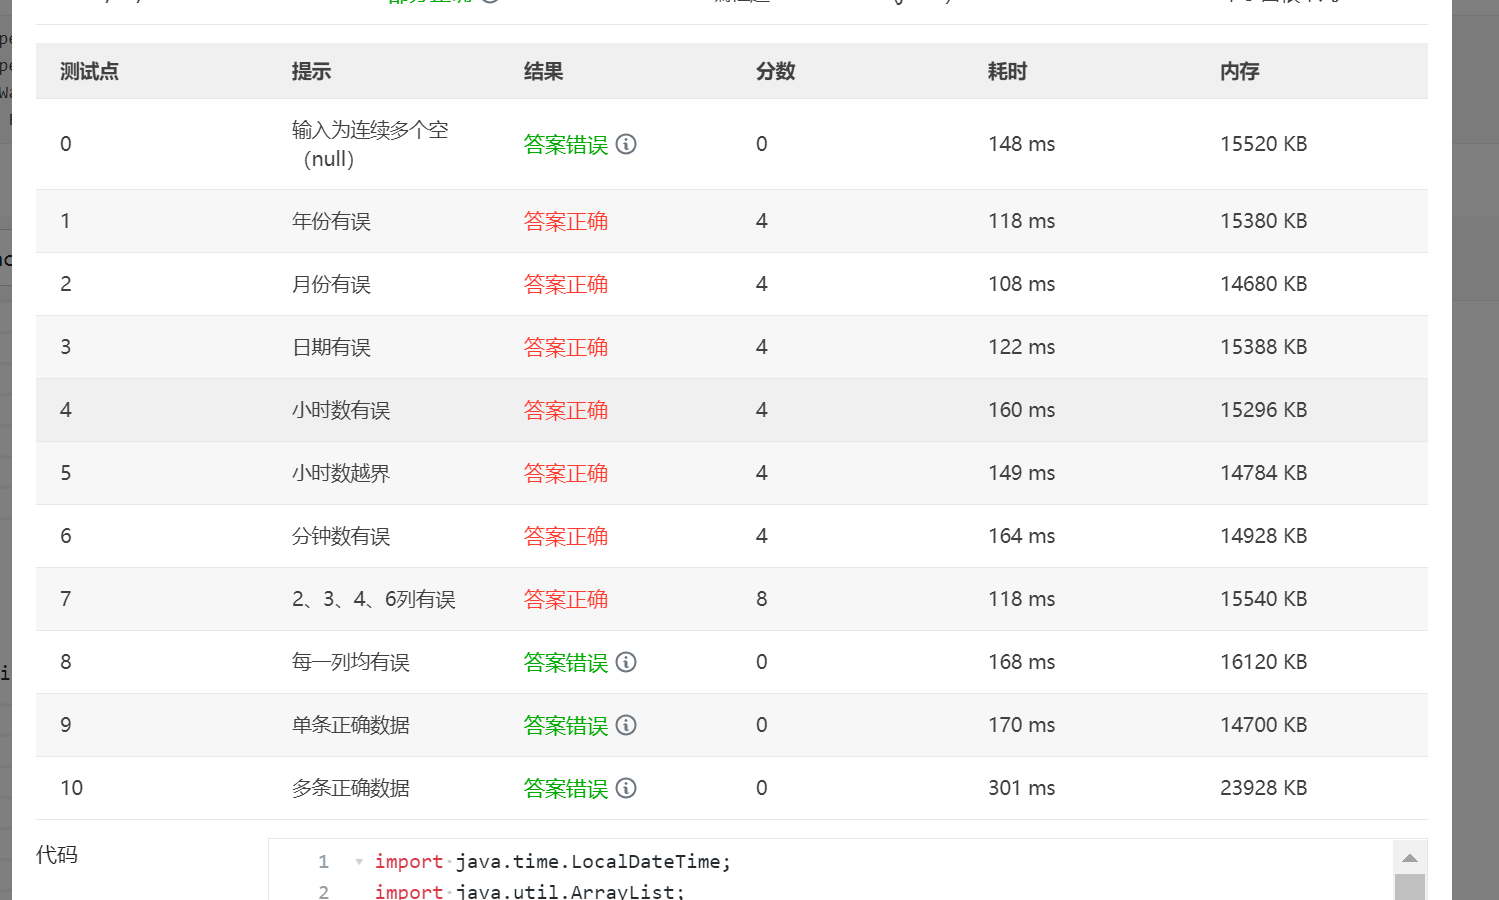This screenshot has height=900, width=1499.
Task: Select 答案错误 text in 单条正确数据 row
Action: tap(566, 725)
